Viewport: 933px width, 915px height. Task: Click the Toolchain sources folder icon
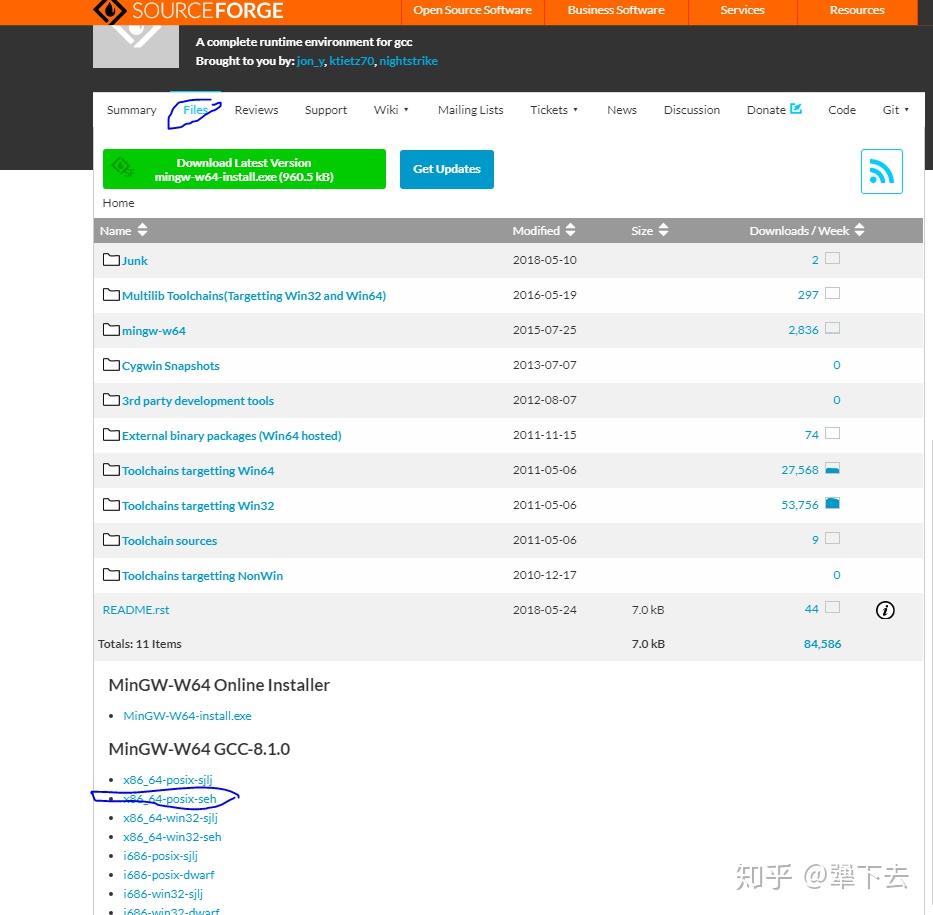click(x=111, y=540)
